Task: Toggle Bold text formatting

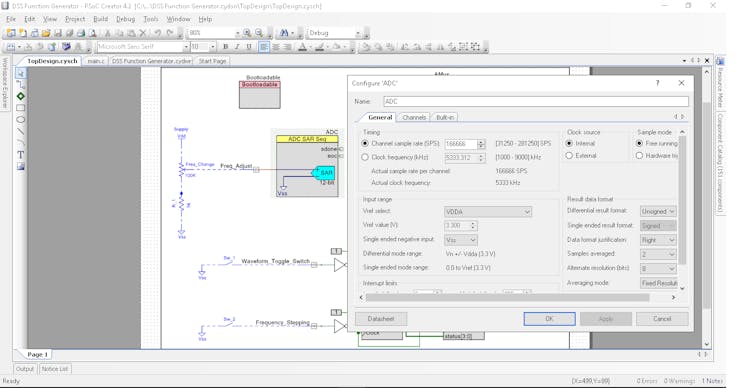Action: click(x=226, y=47)
